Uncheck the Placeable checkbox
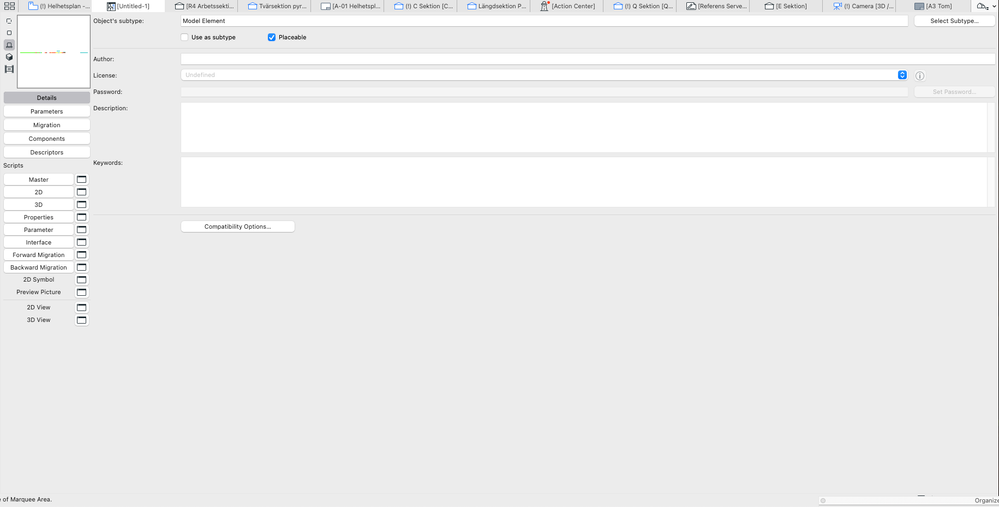Image resolution: width=999 pixels, height=507 pixels. click(271, 38)
